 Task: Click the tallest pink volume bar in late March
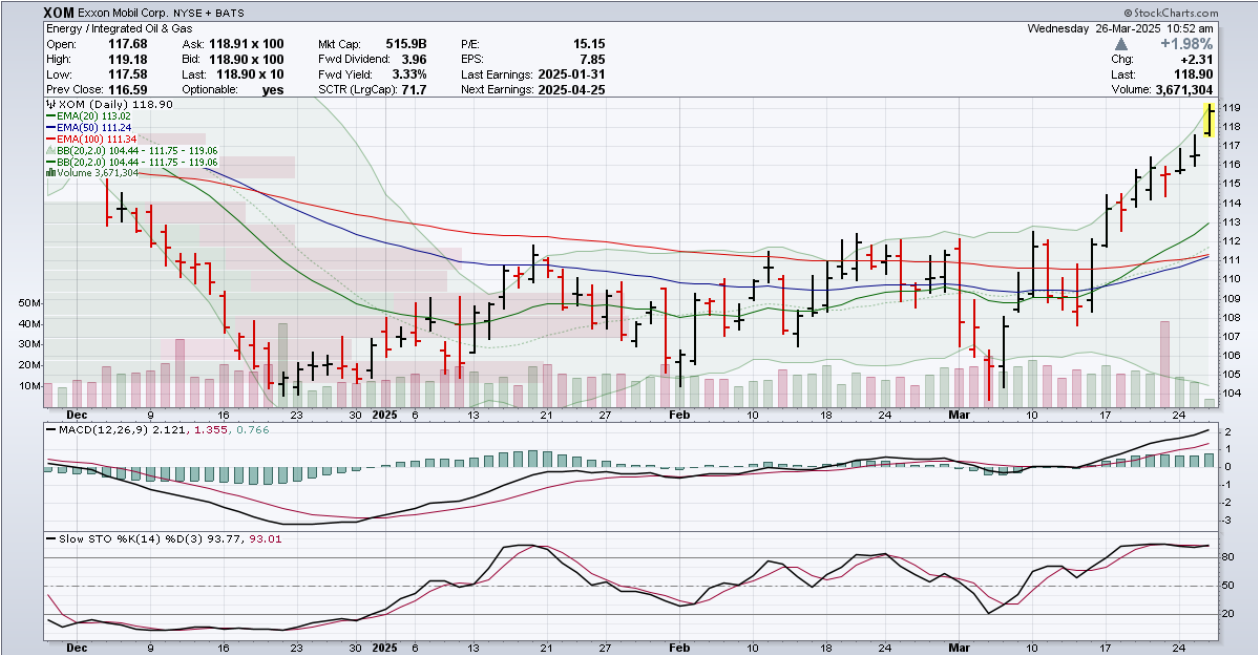[x=1164, y=364]
